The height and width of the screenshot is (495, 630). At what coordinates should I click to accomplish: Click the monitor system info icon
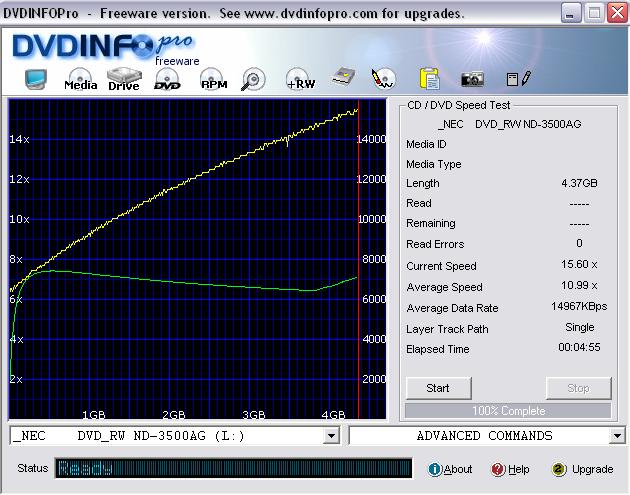point(36,79)
